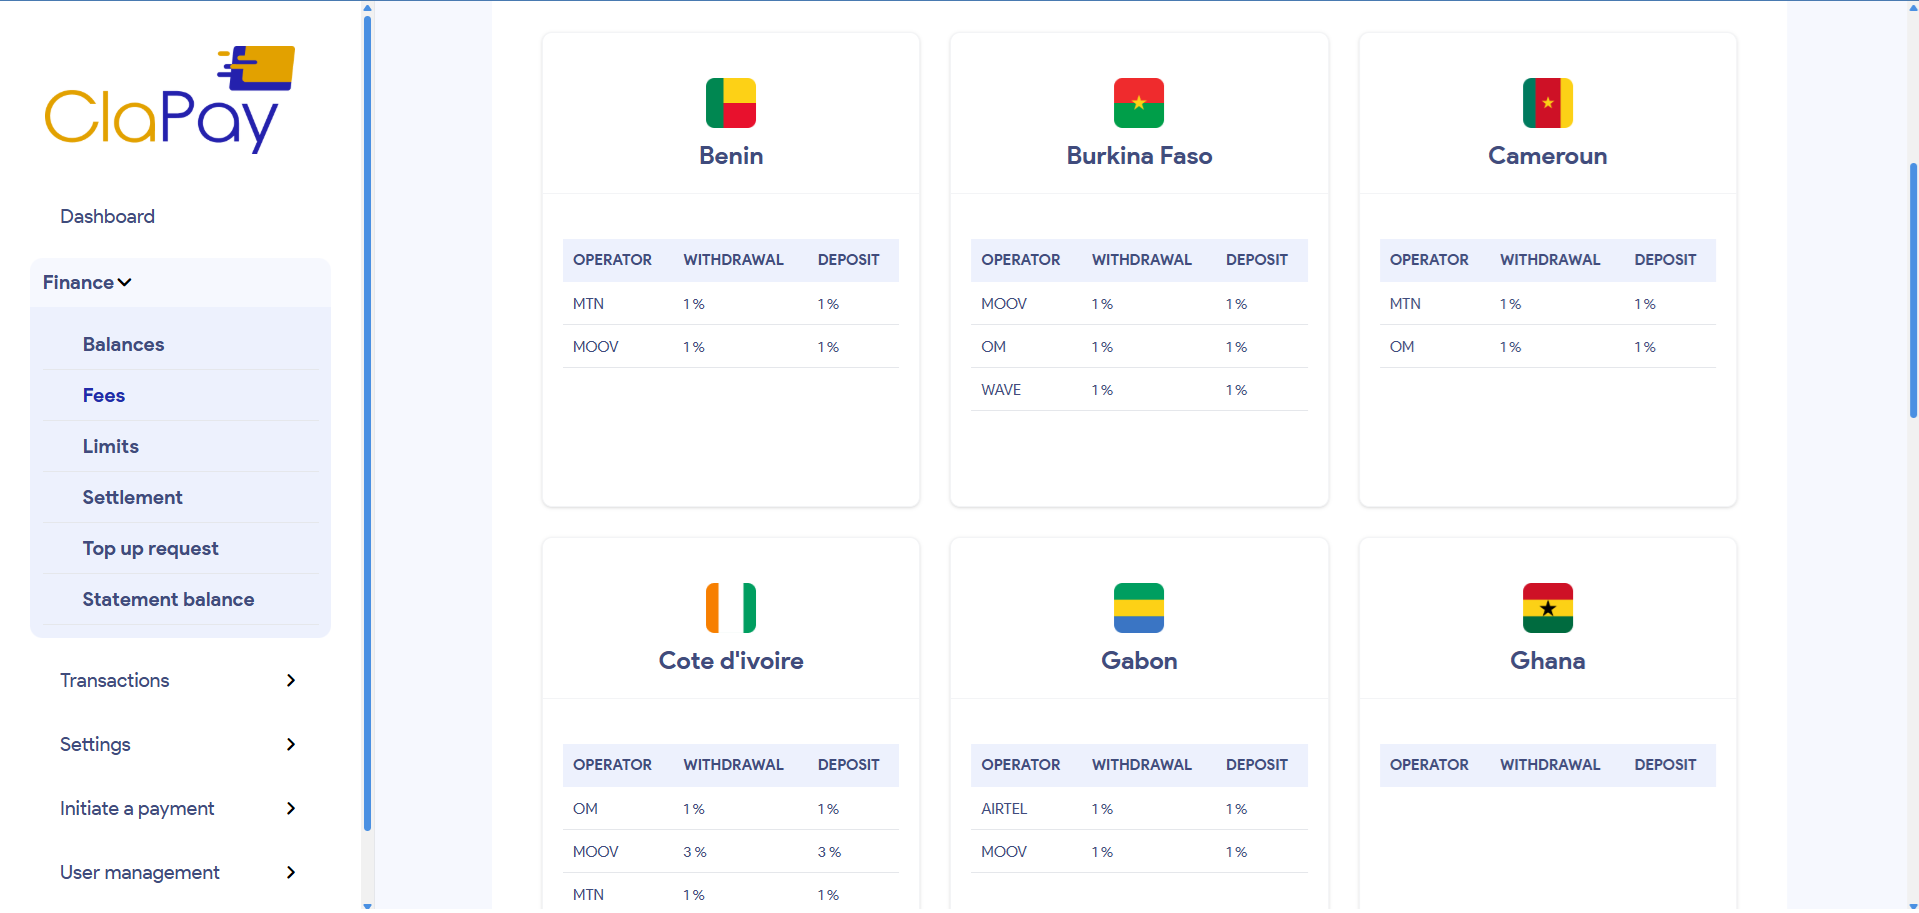
Task: Select the Fees menu item
Action: 103,395
